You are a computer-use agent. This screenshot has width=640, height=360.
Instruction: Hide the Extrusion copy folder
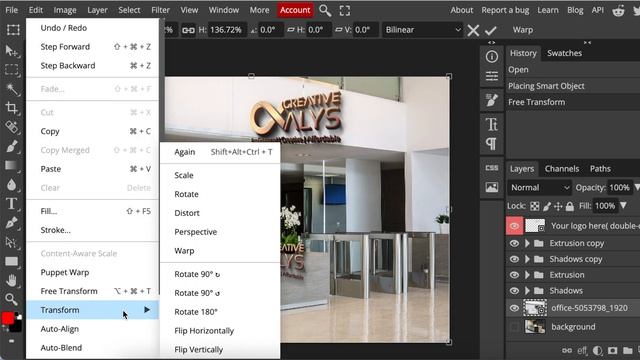pyautogui.click(x=514, y=243)
